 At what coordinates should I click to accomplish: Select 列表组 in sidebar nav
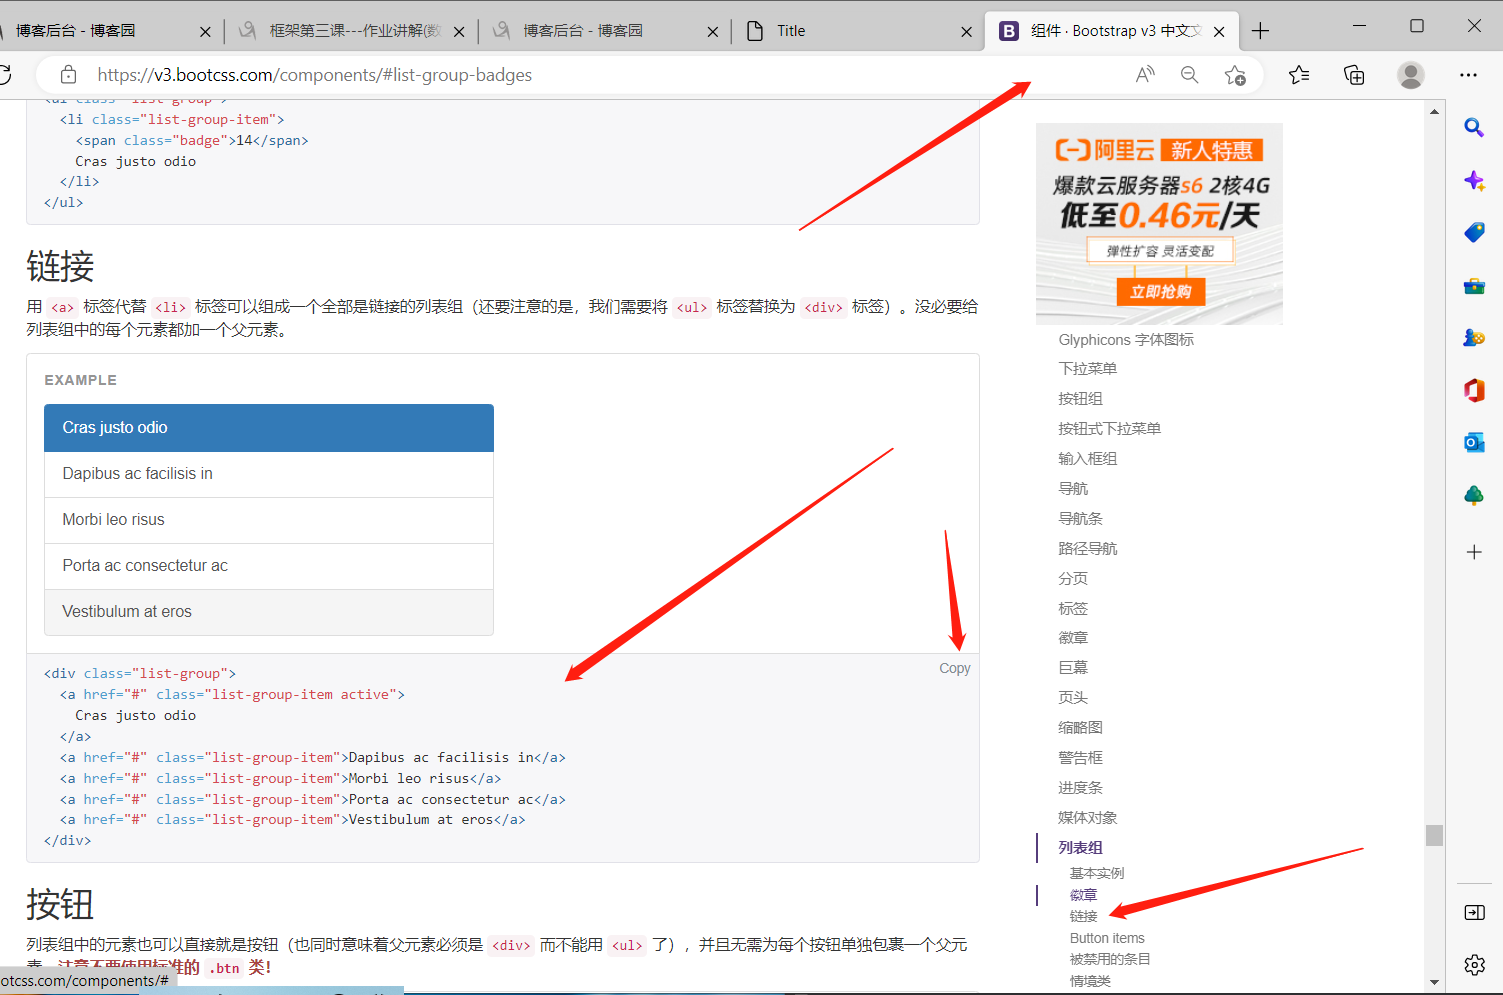click(x=1081, y=848)
